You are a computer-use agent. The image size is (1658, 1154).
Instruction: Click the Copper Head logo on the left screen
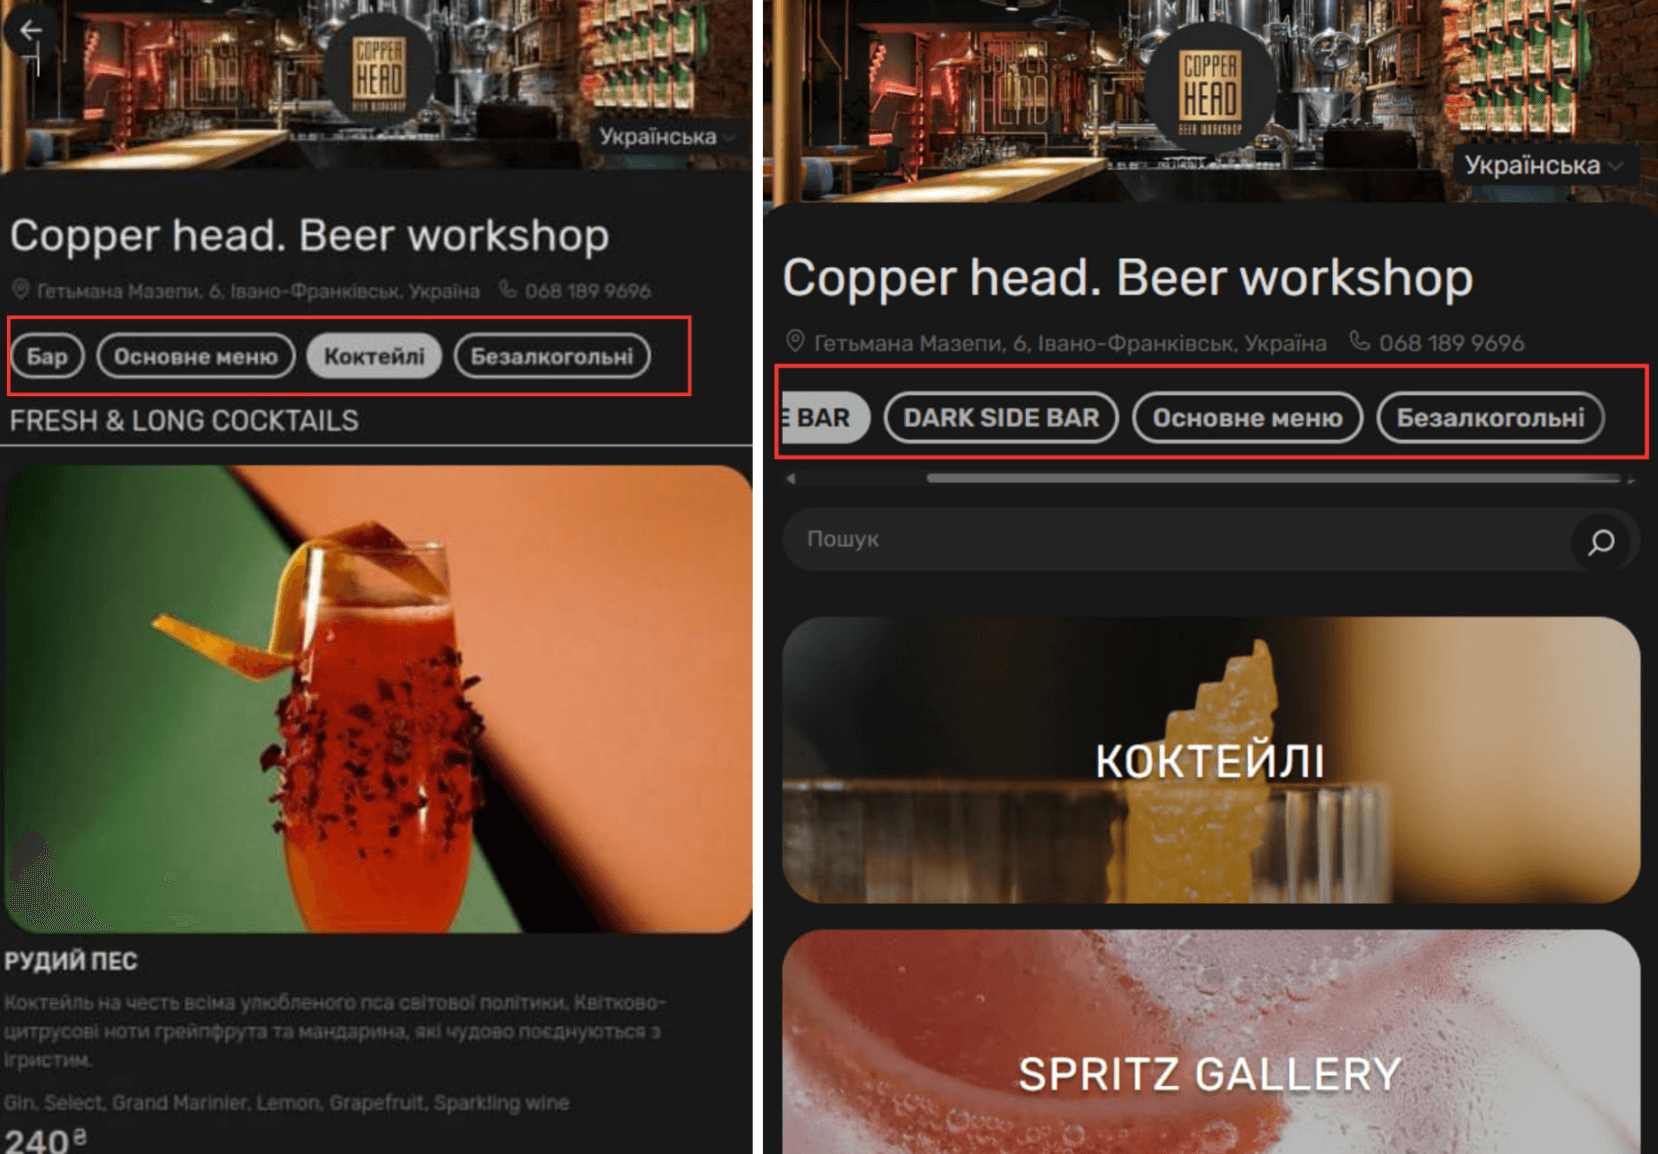point(380,72)
